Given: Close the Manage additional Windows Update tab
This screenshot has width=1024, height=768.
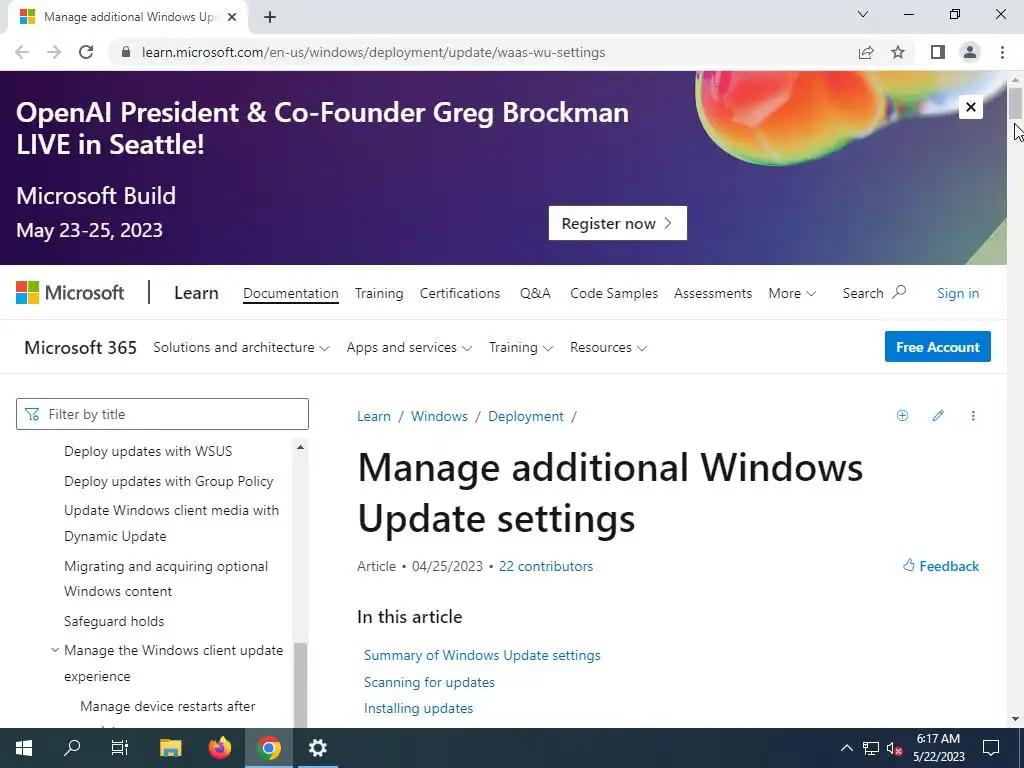Looking at the screenshot, I should coord(232,17).
